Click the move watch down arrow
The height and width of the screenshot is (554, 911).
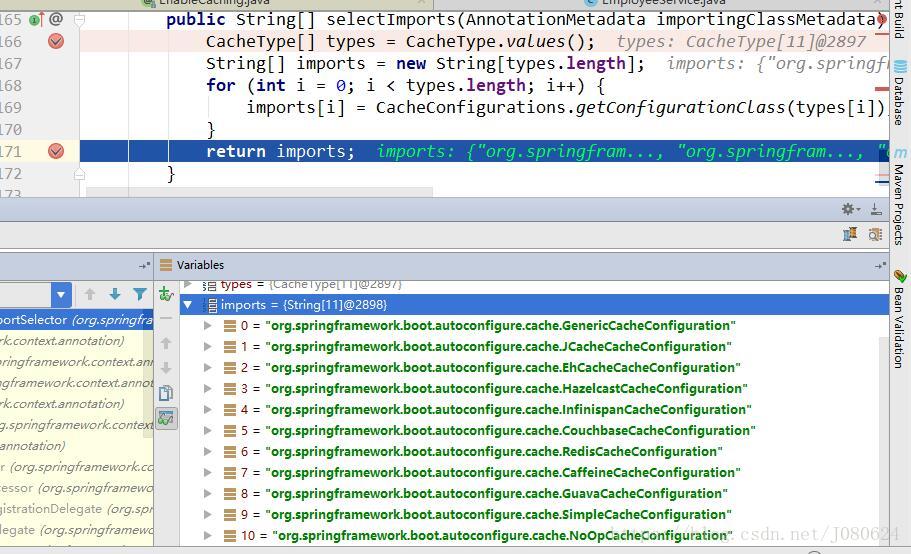click(166, 368)
